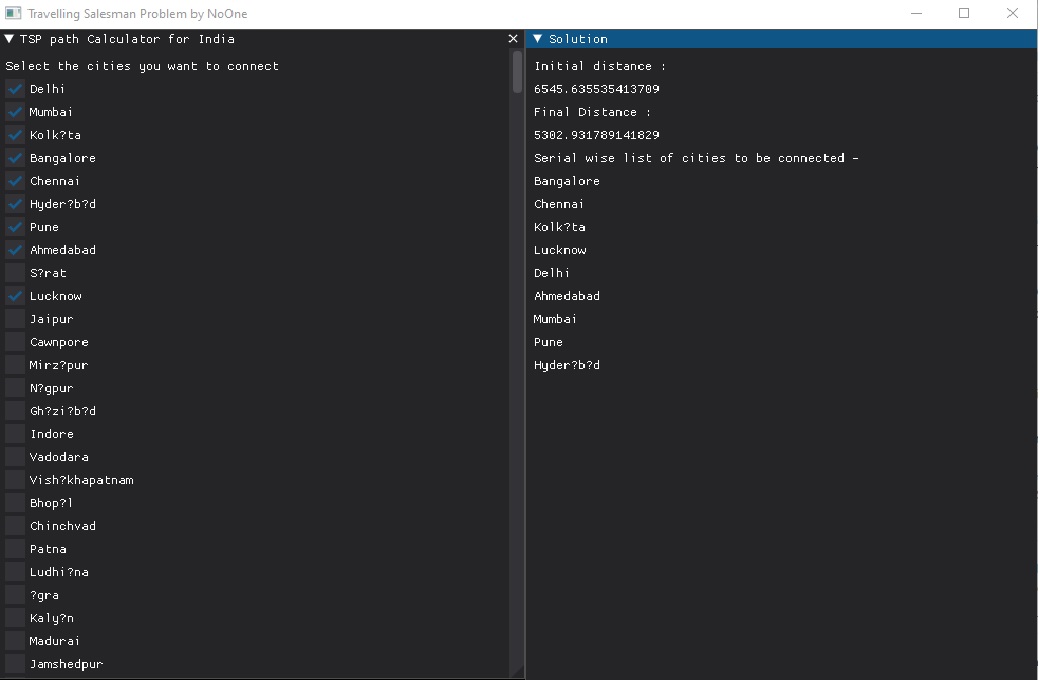Screen dimensions: 1040x680
Task: Enable the Madurai checkbox
Action: pos(13,641)
